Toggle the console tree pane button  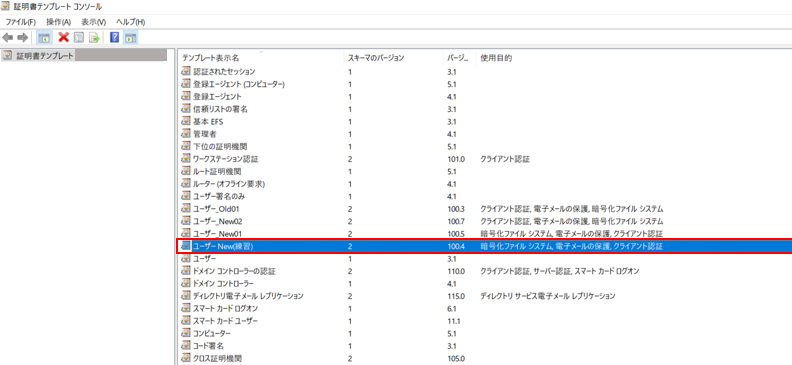point(44,37)
